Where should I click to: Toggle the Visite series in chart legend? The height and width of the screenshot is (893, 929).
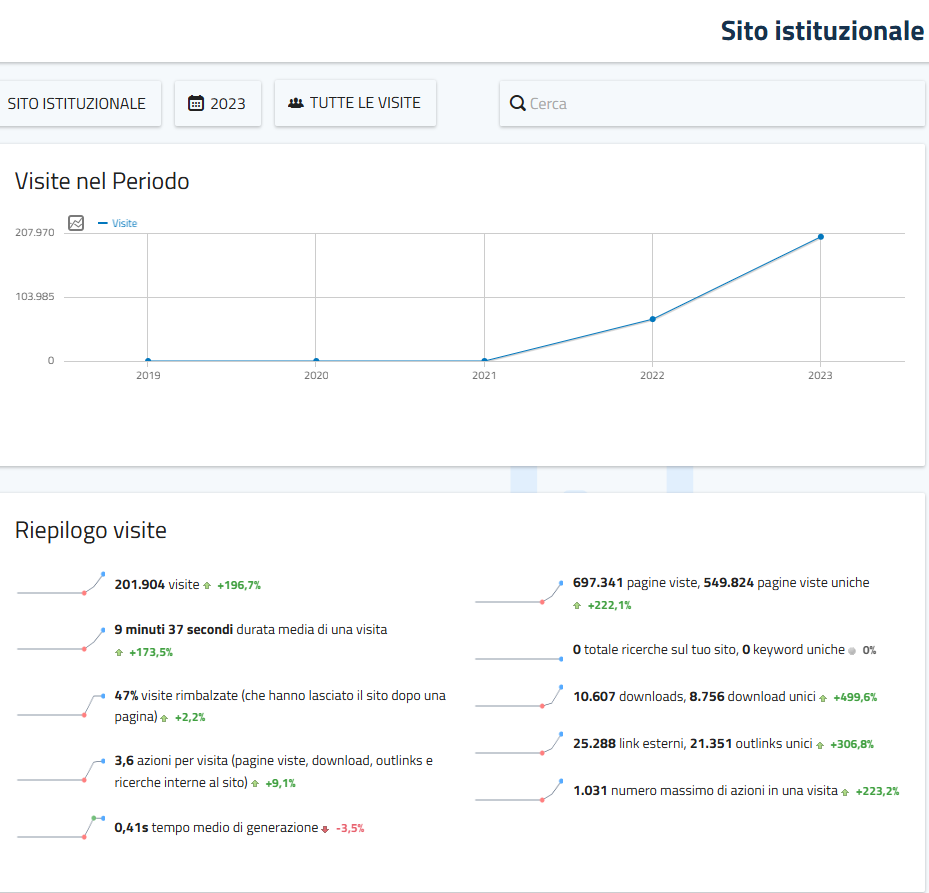(x=118, y=224)
